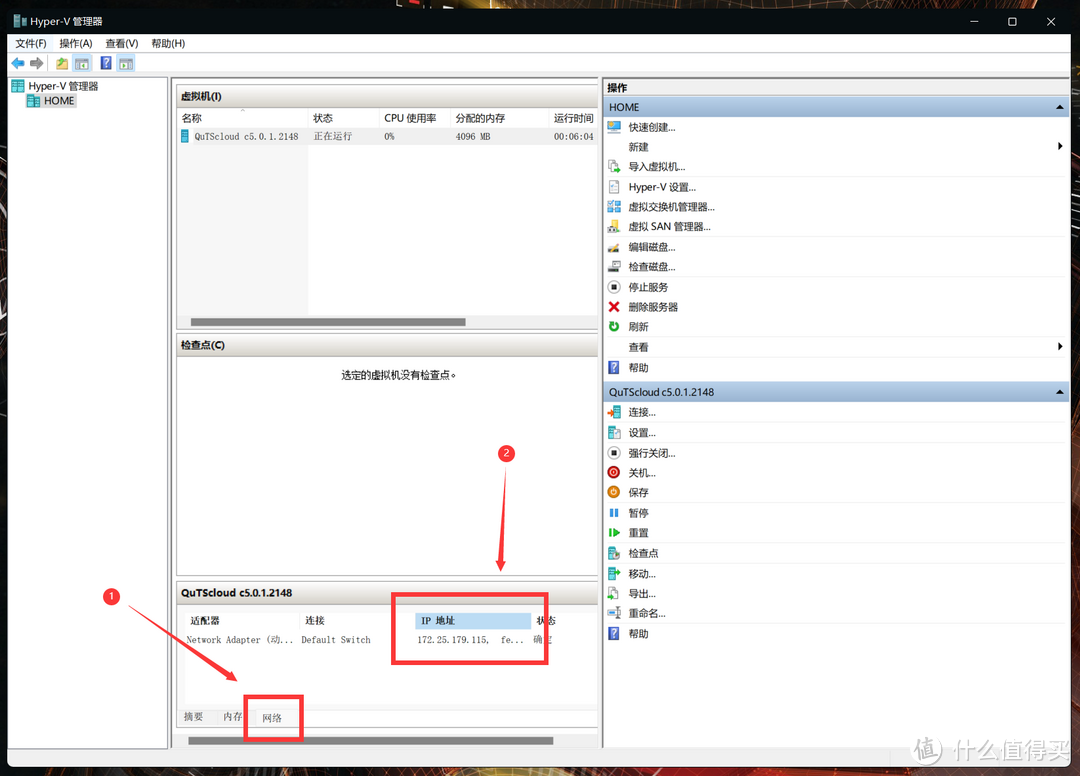Viewport: 1080px width, 776px height.
Task: Click 编辑磁盘 icon
Action: point(614,247)
